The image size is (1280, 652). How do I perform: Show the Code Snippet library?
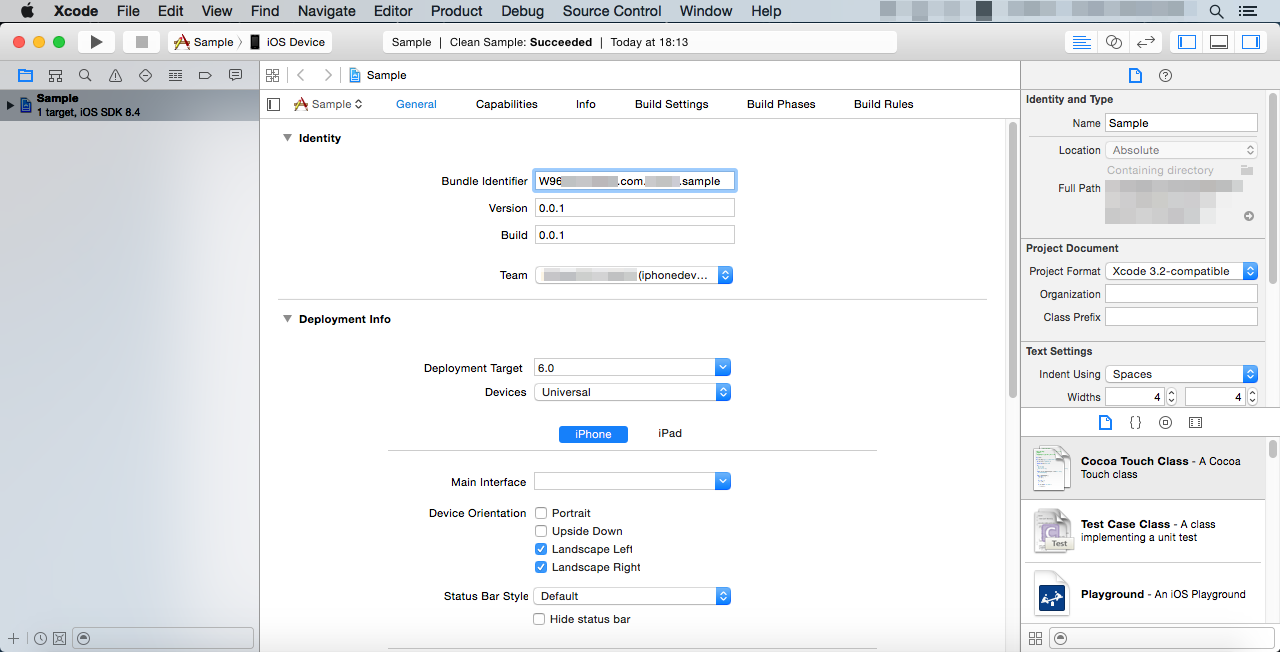[1135, 423]
